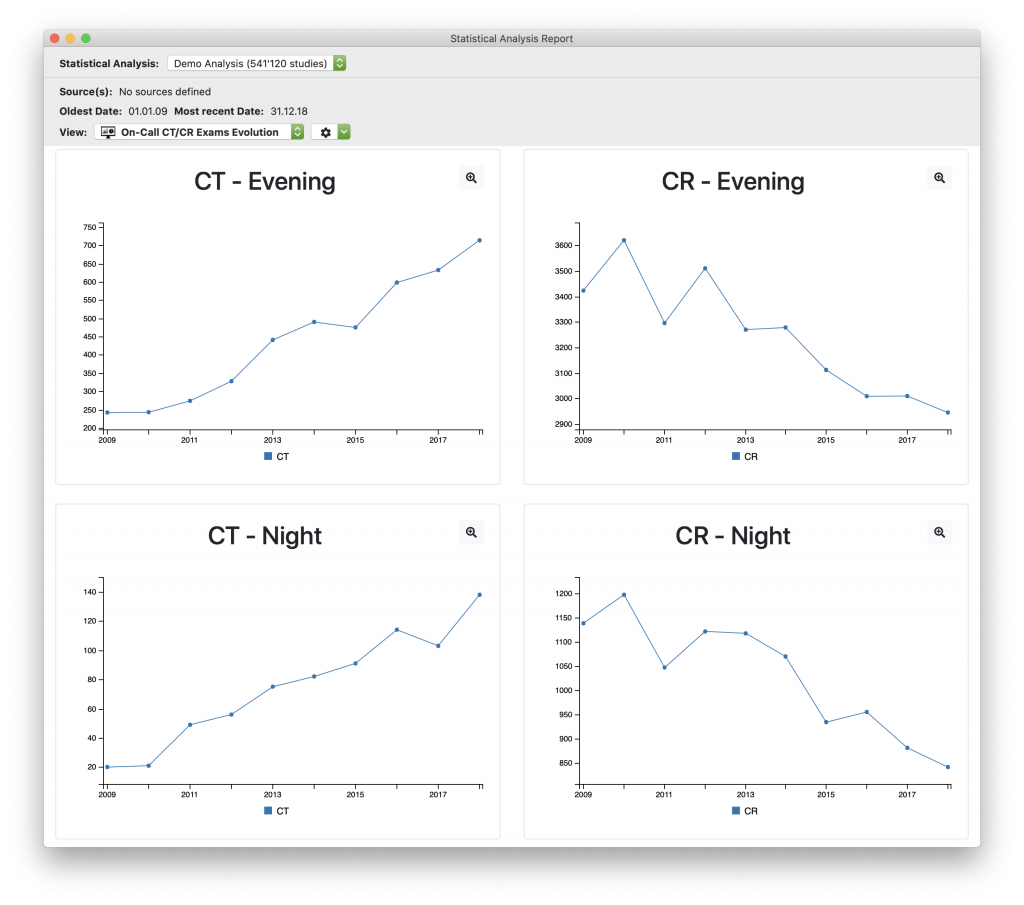
Task: Click the 2010 peak point in CR - Evening
Action: 624,240
